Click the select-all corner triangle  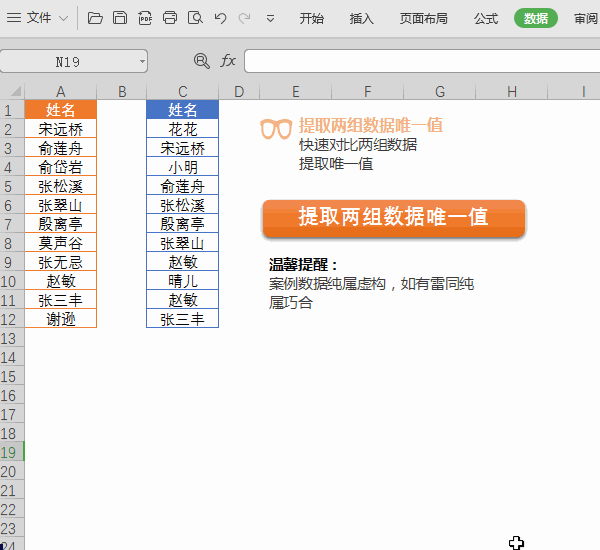click(15, 91)
